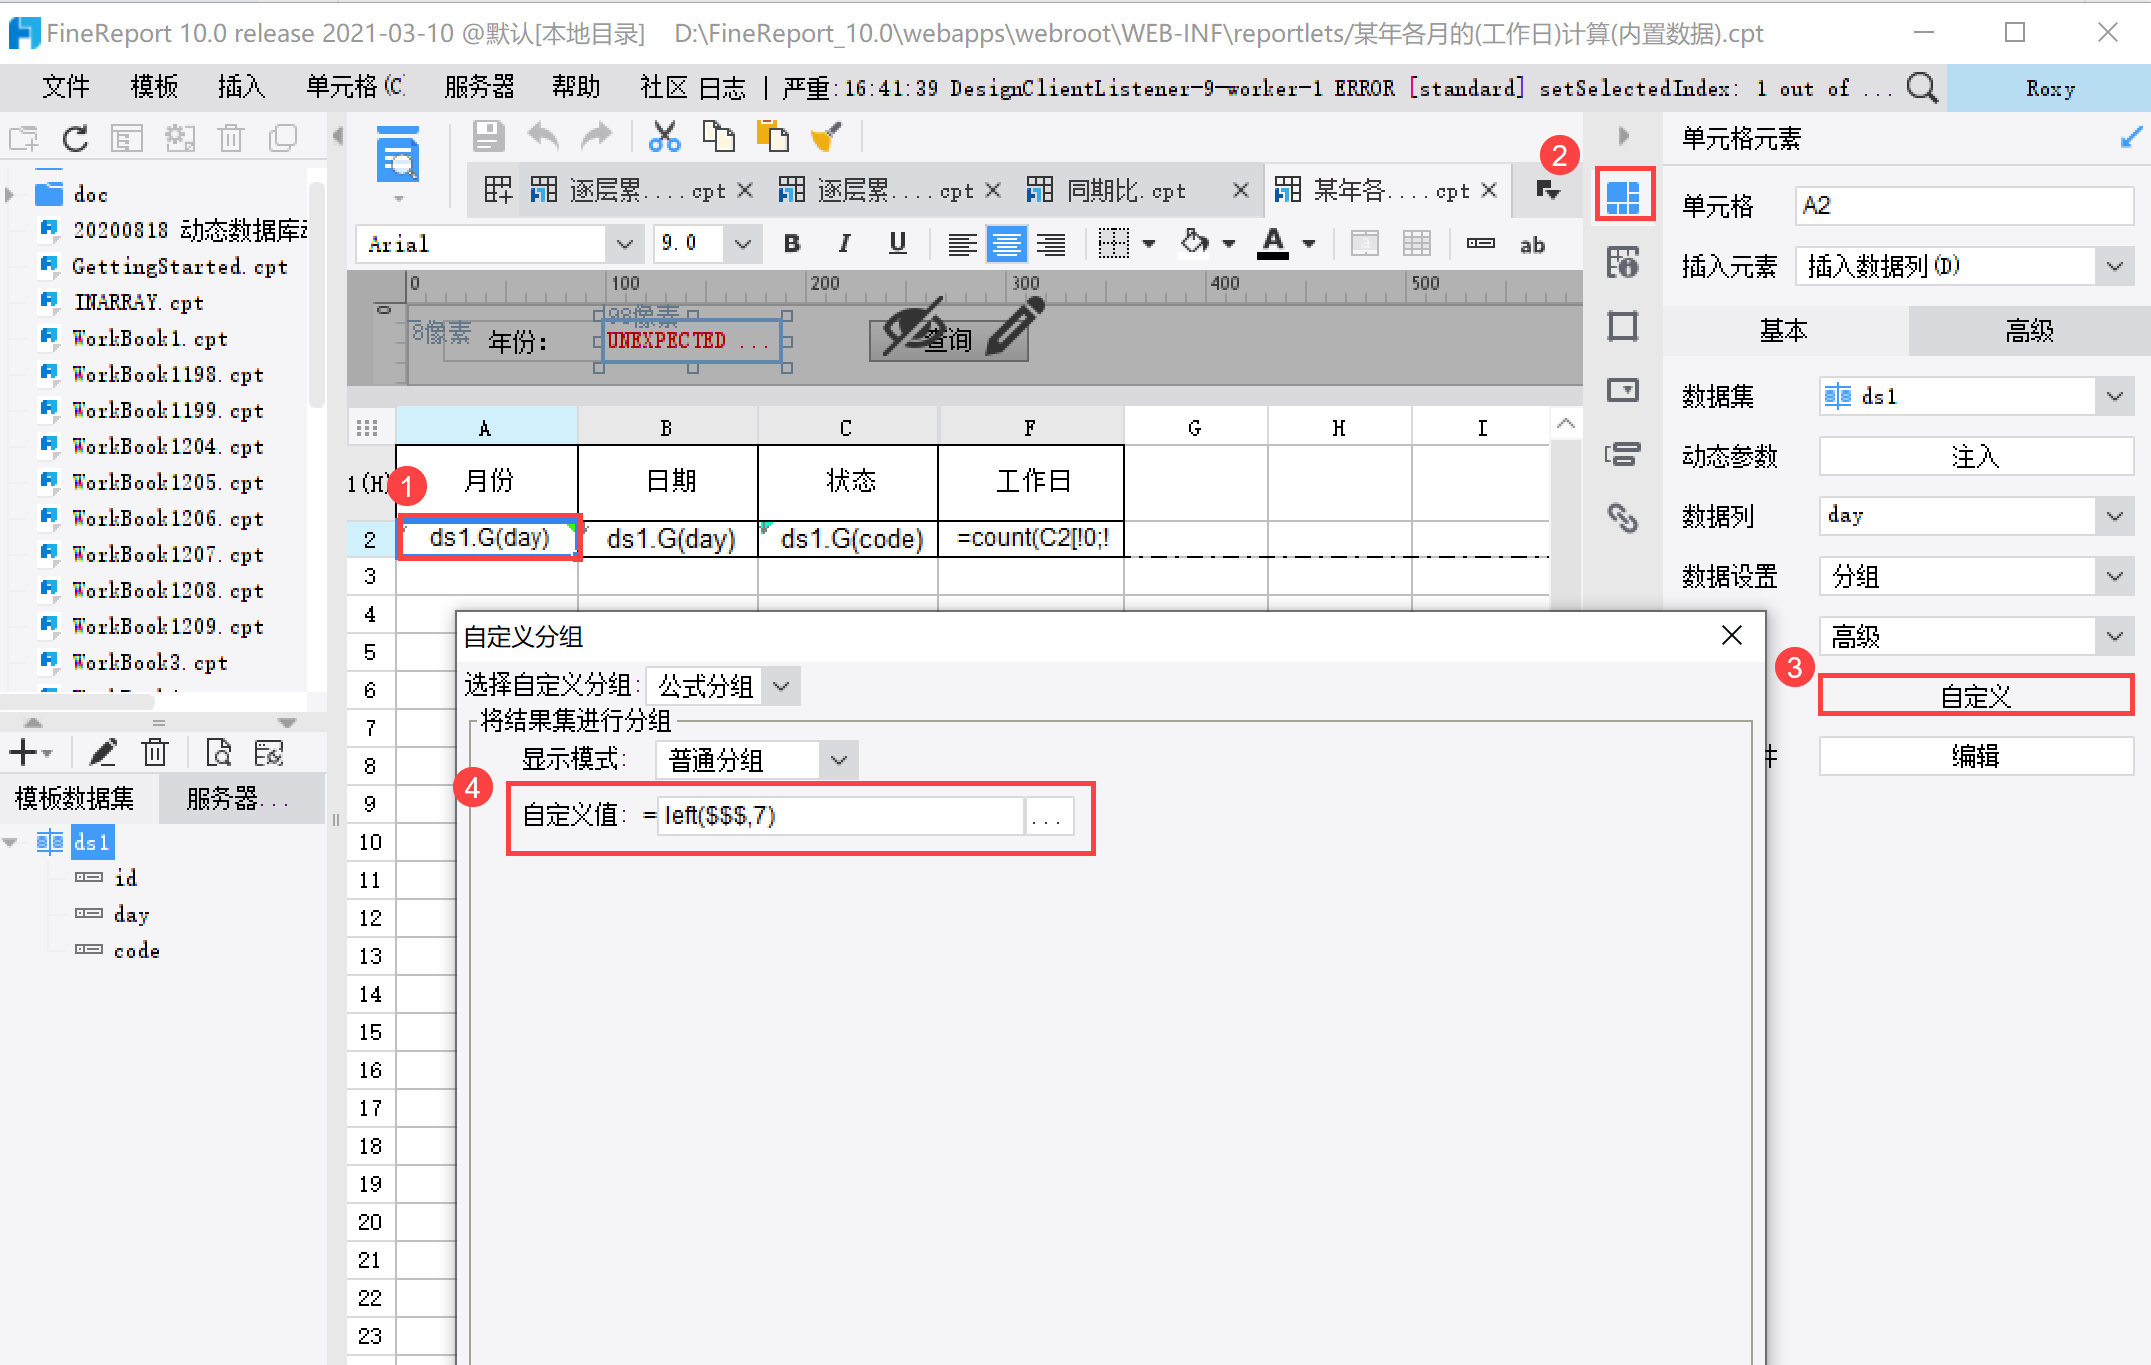Open the hyperlink chain panel icon
The height and width of the screenshot is (1365, 2151).
pyautogui.click(x=1622, y=517)
